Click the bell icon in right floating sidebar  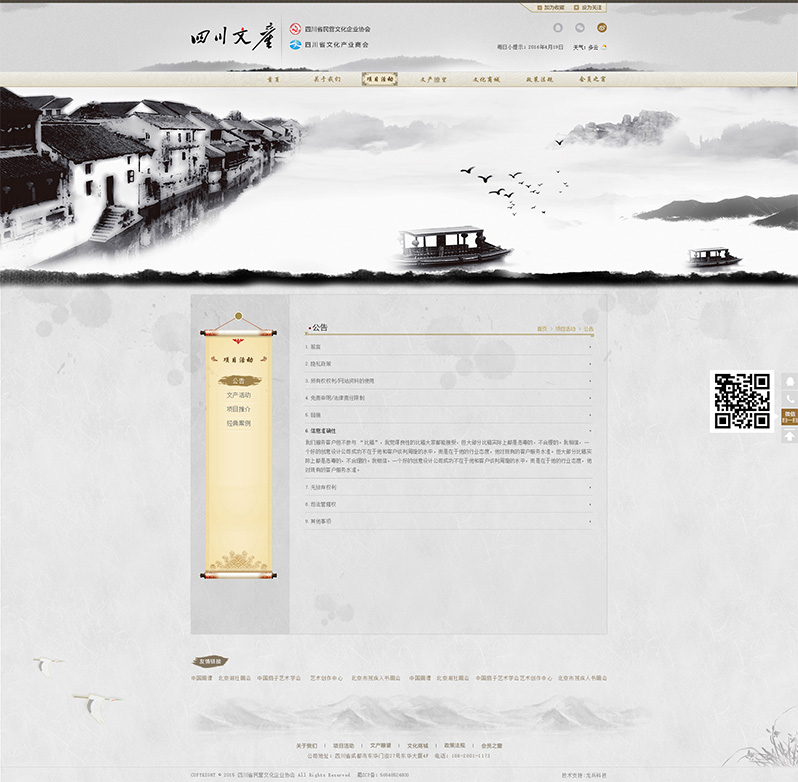(789, 381)
